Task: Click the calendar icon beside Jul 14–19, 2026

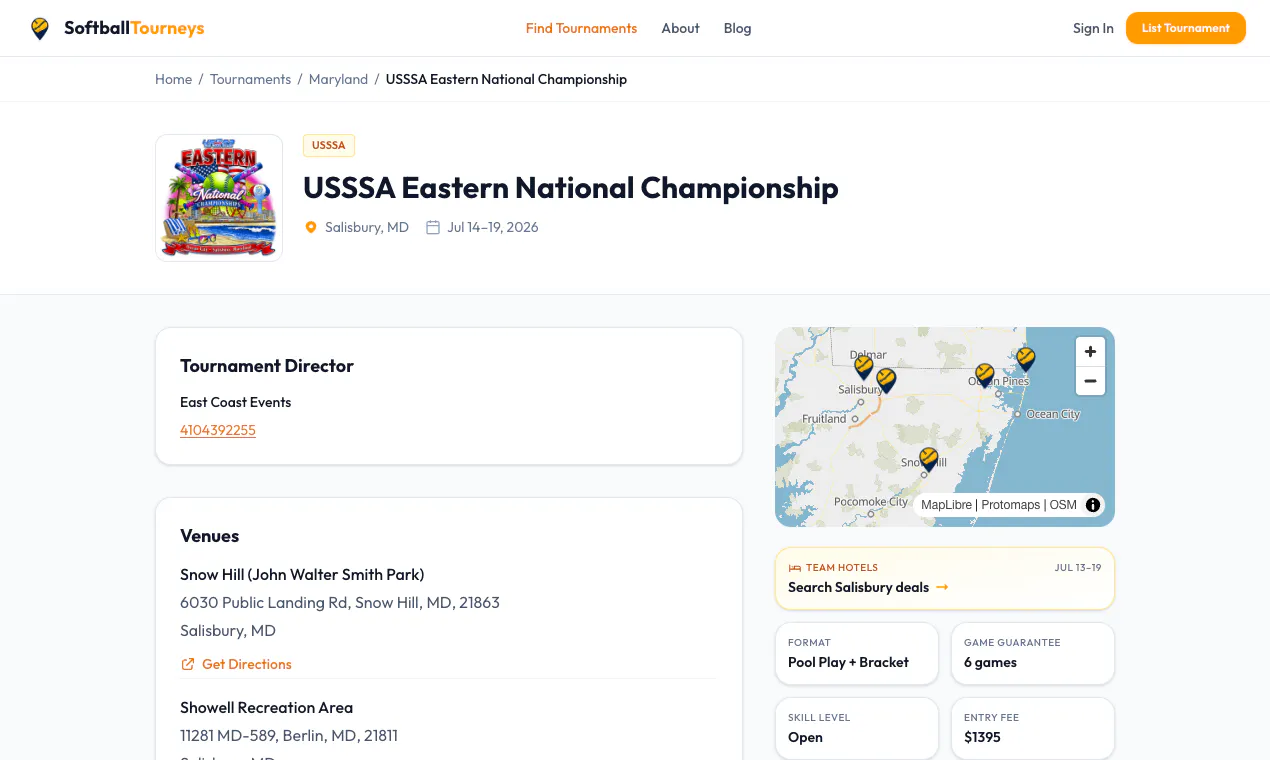Action: click(433, 227)
